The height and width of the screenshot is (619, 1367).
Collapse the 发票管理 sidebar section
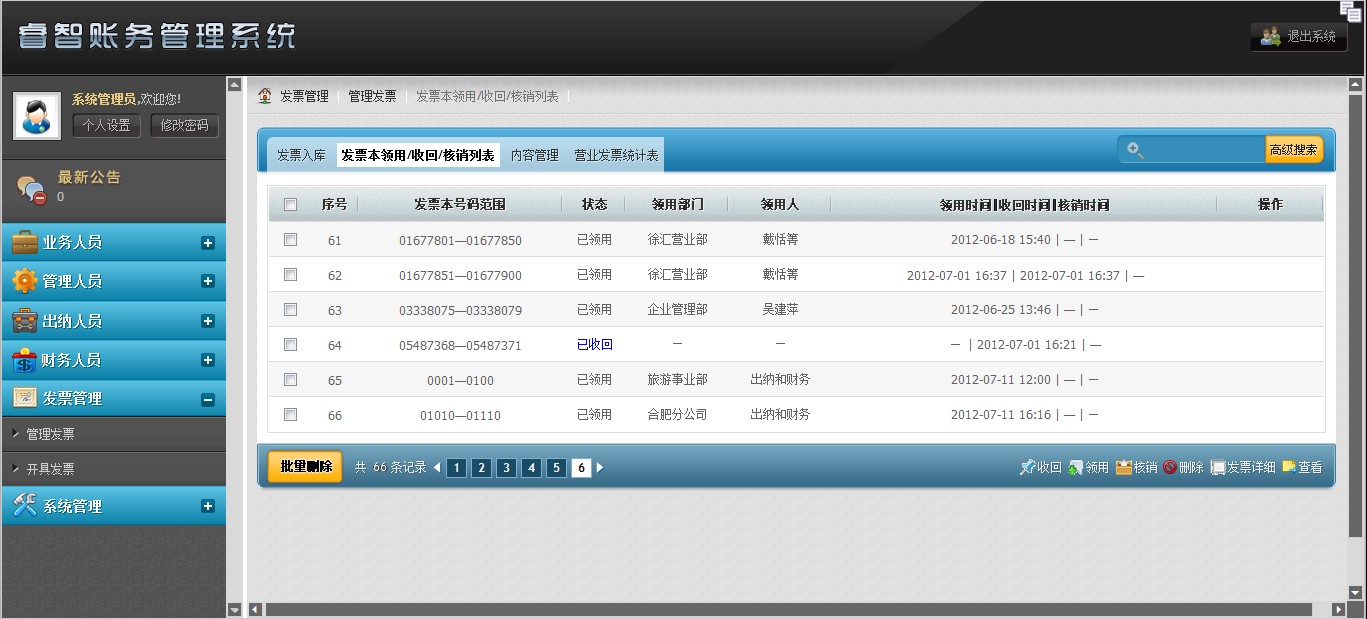[x=208, y=399]
